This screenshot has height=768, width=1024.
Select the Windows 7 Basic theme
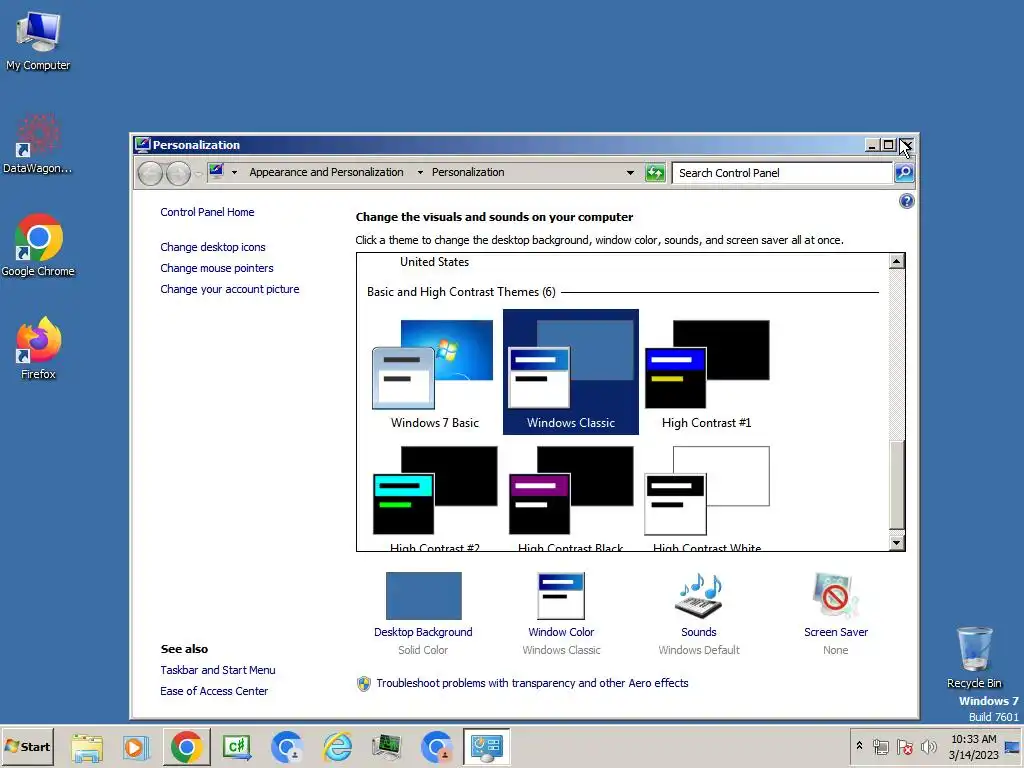tap(434, 372)
